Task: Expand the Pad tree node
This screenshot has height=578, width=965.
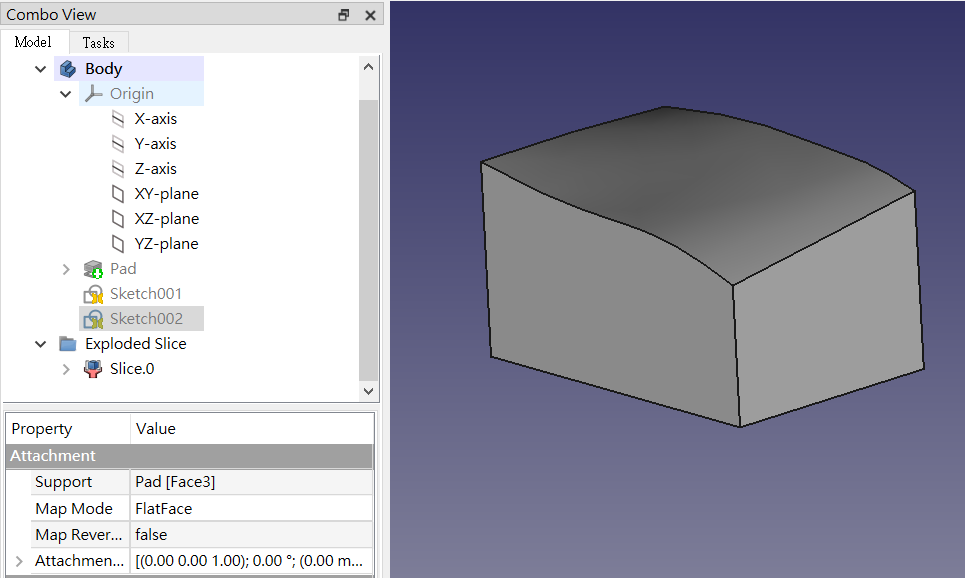Action: [x=66, y=269]
